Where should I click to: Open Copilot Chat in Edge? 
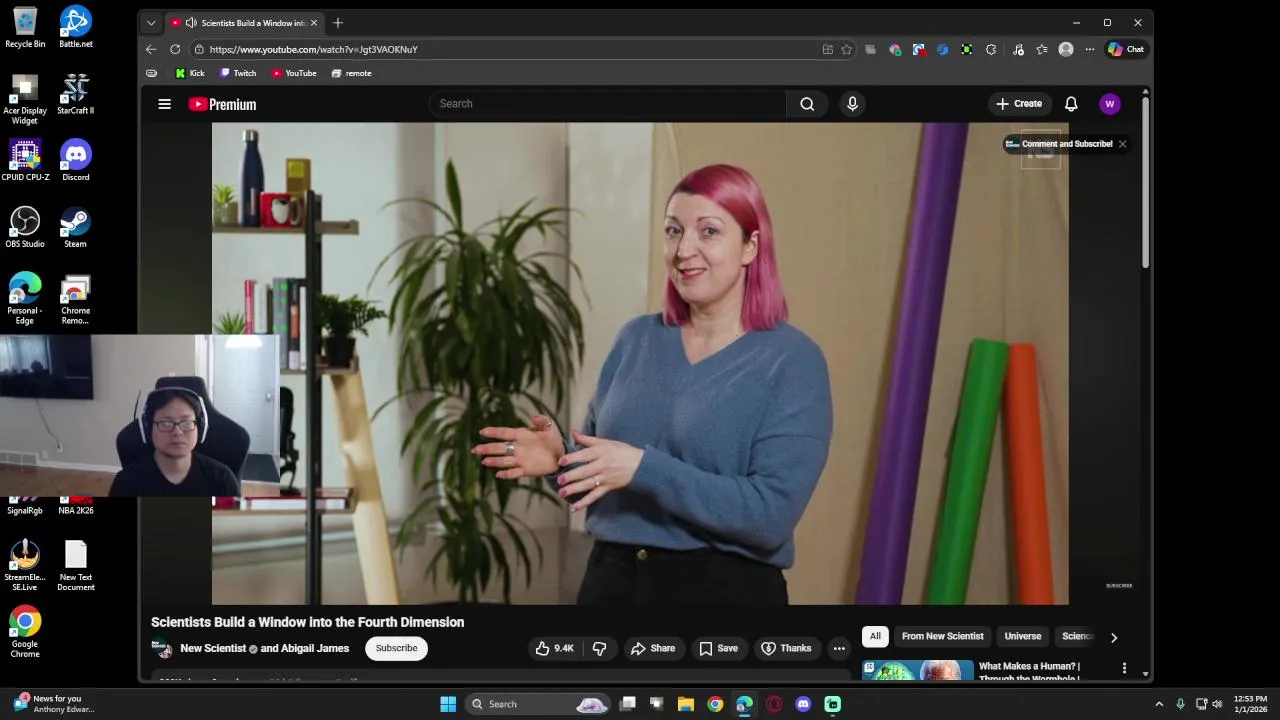[1126, 49]
